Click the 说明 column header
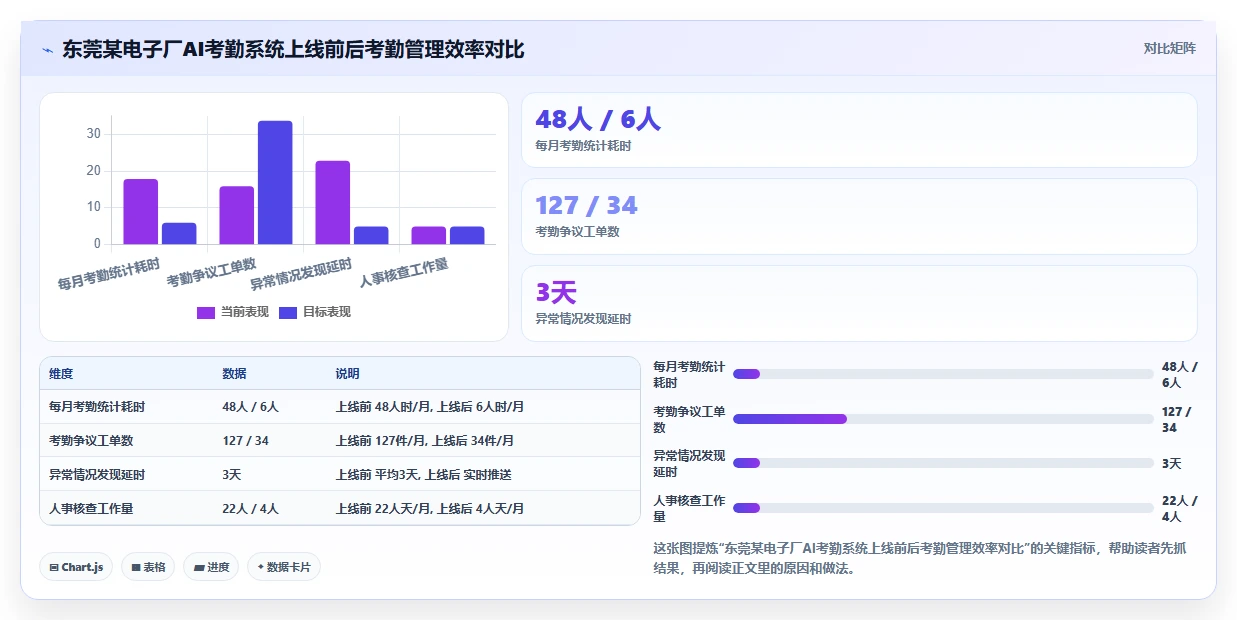This screenshot has width=1237, height=620. tap(347, 373)
